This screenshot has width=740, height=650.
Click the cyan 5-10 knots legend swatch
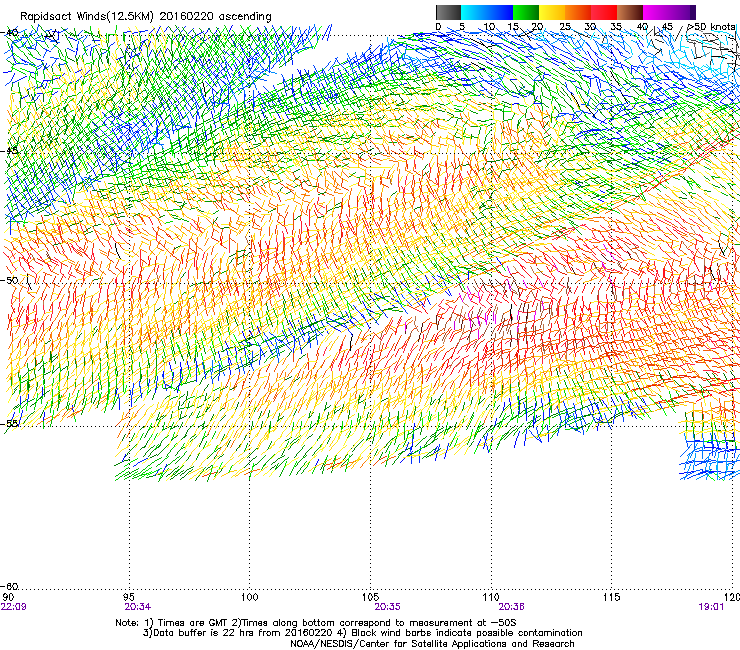[474, 12]
